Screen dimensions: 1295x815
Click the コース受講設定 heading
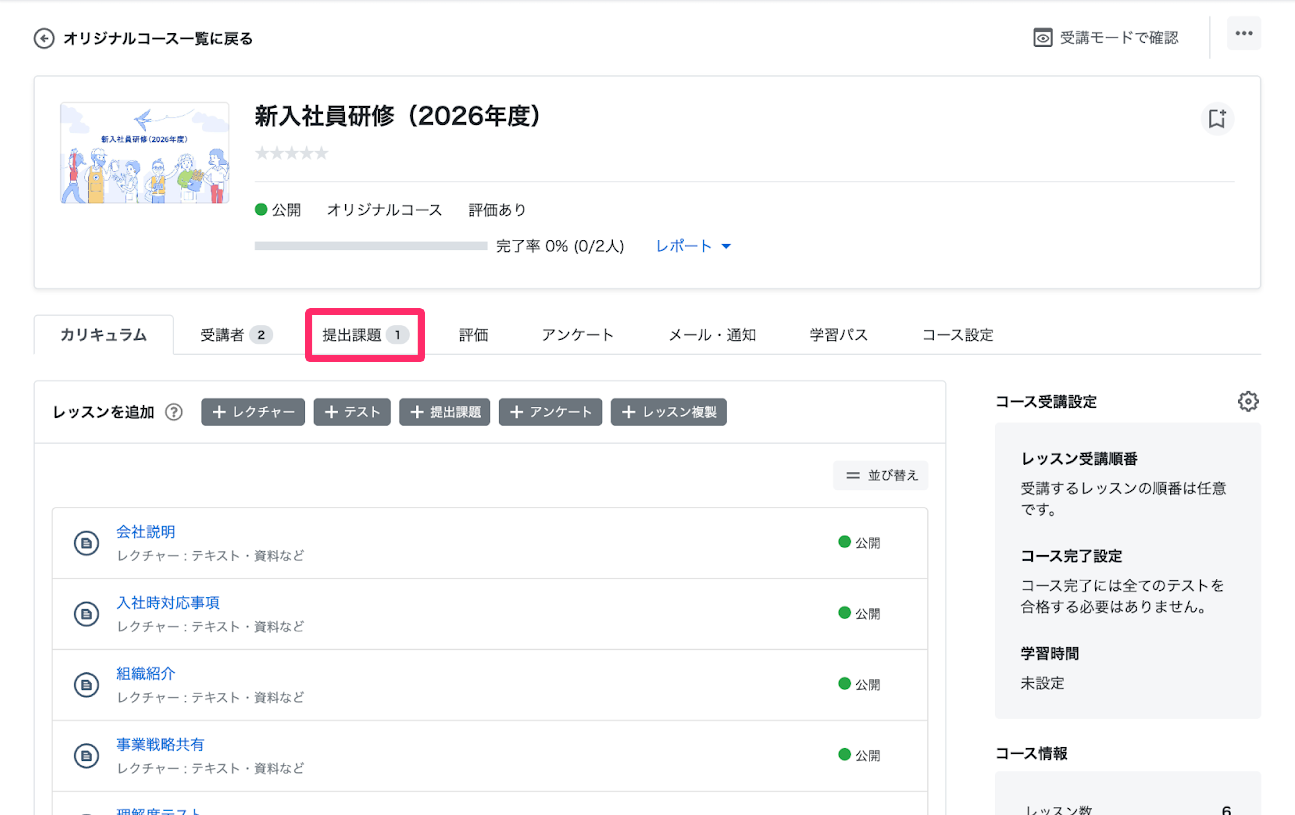click(x=1046, y=402)
